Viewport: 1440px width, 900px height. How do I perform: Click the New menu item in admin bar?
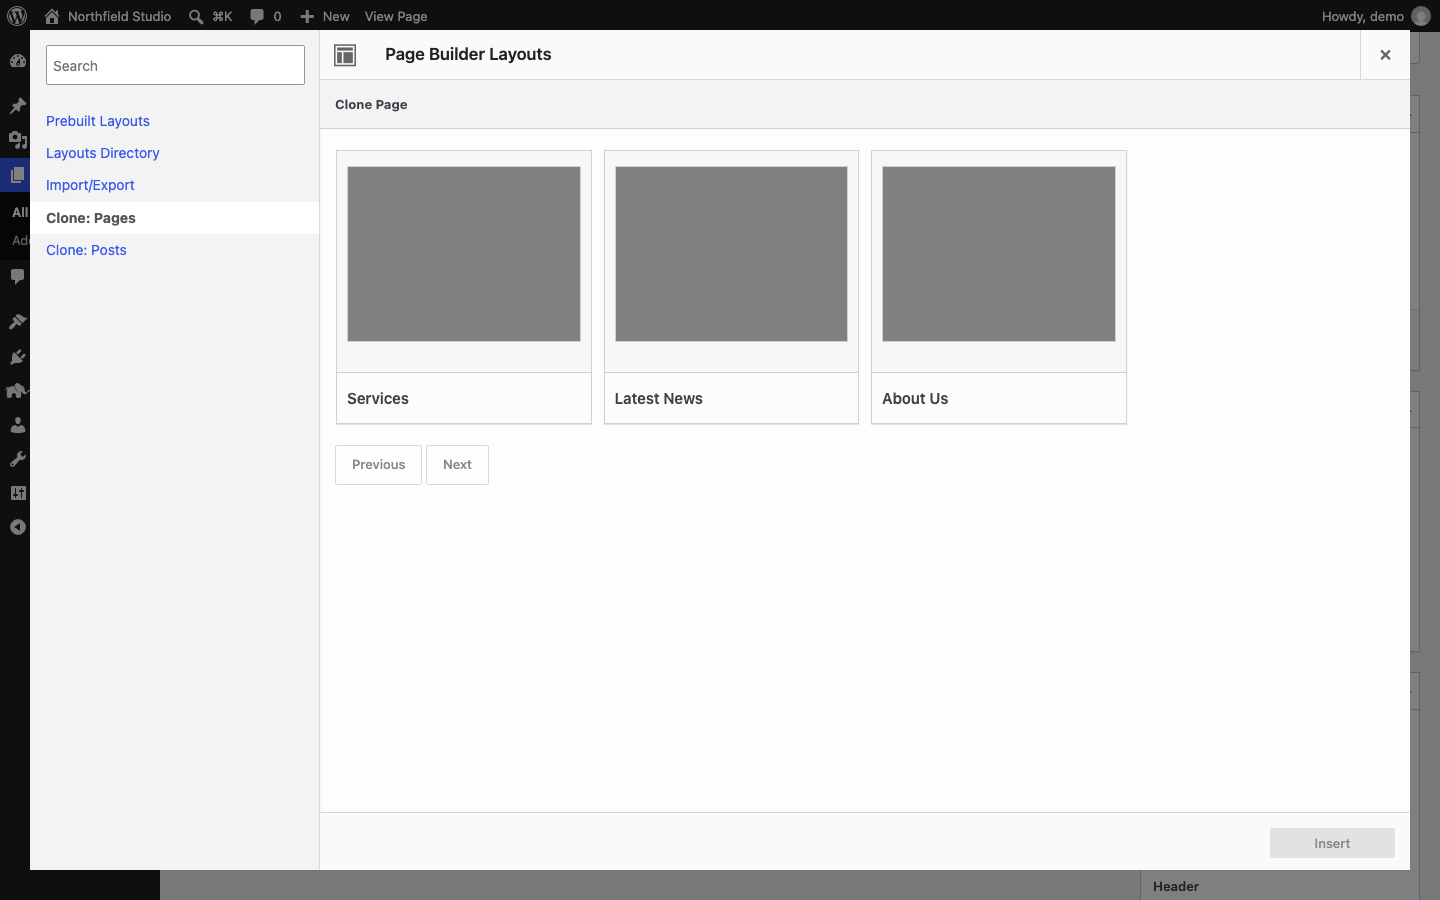click(x=336, y=16)
